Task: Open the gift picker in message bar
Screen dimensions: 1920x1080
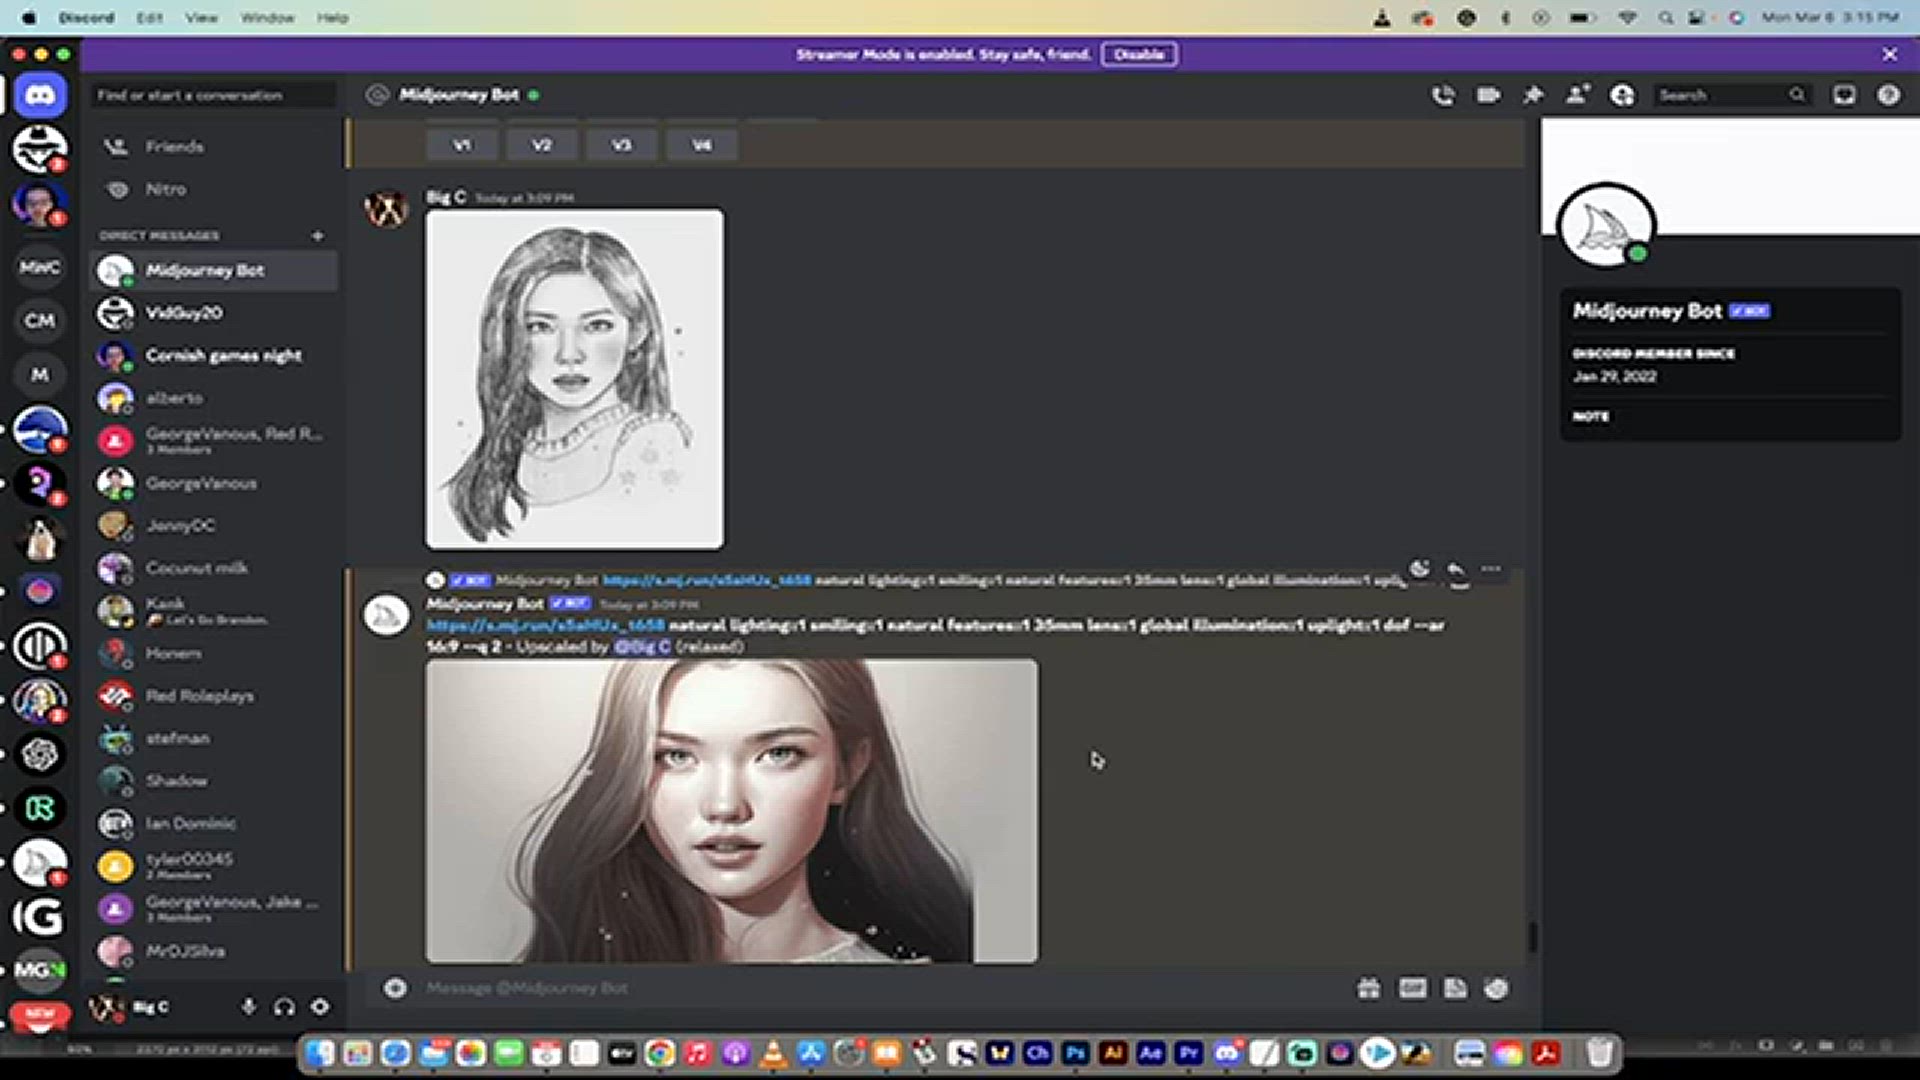Action: [x=1369, y=988]
